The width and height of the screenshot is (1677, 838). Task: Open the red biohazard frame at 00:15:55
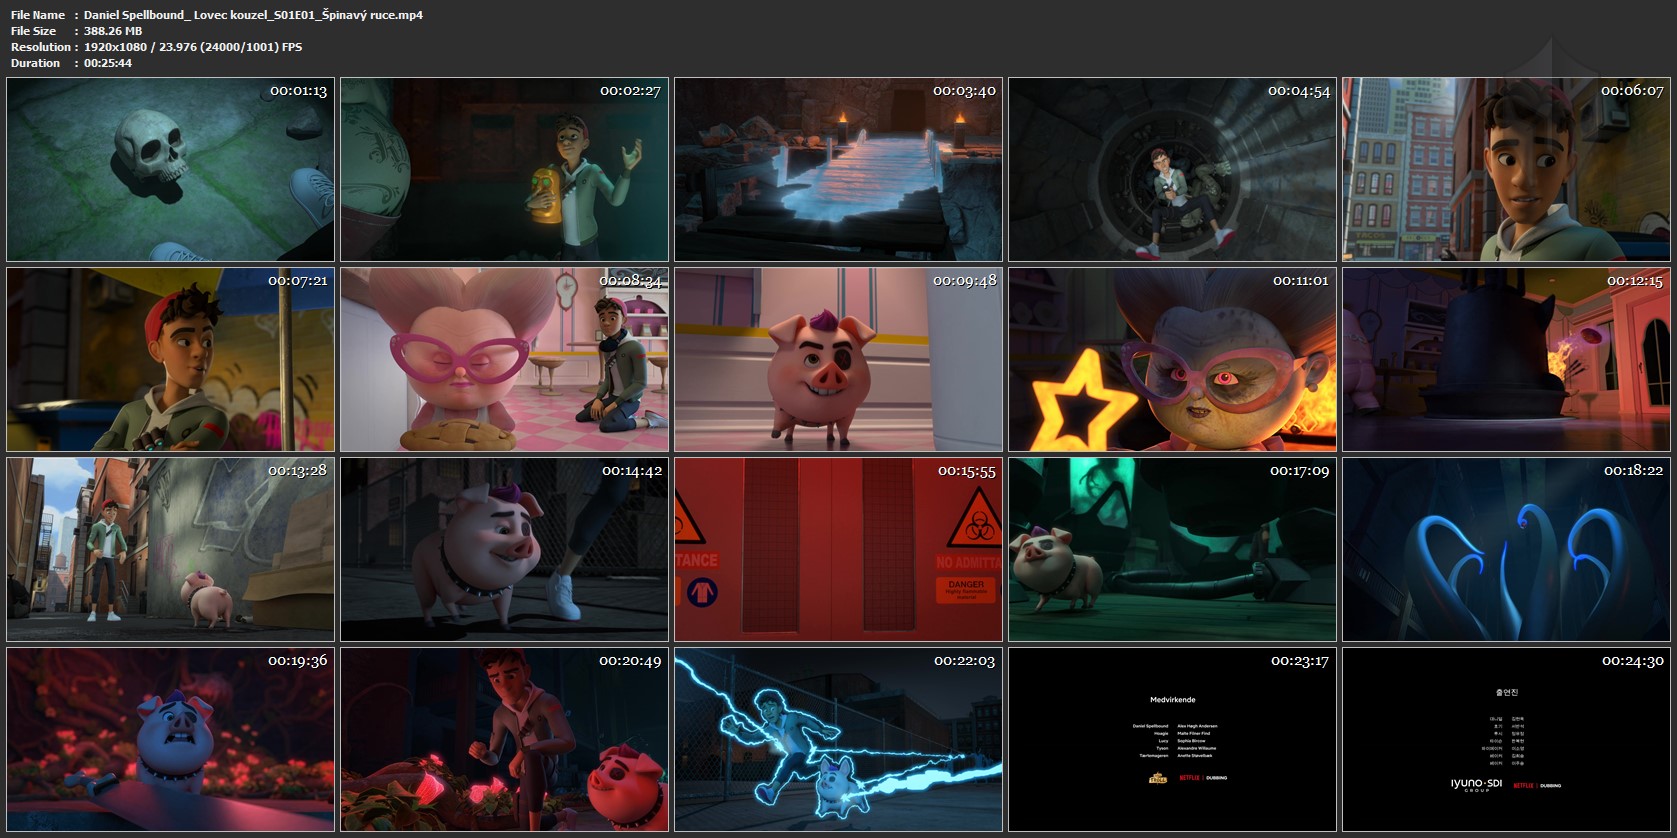point(838,550)
